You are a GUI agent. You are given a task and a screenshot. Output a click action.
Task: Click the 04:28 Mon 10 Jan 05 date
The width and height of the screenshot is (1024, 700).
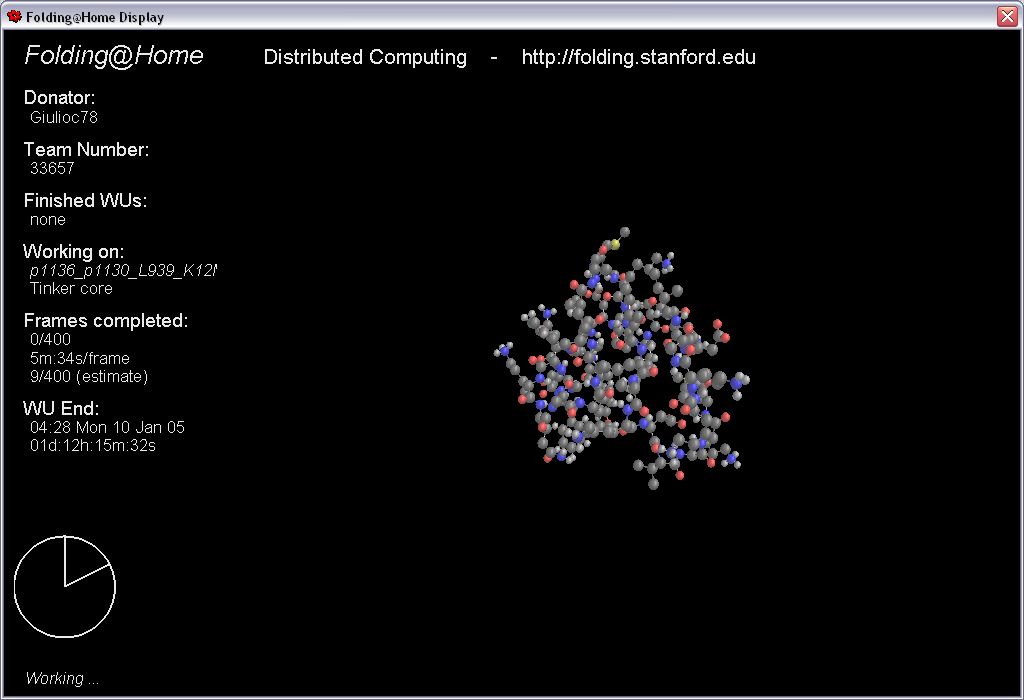[107, 428]
